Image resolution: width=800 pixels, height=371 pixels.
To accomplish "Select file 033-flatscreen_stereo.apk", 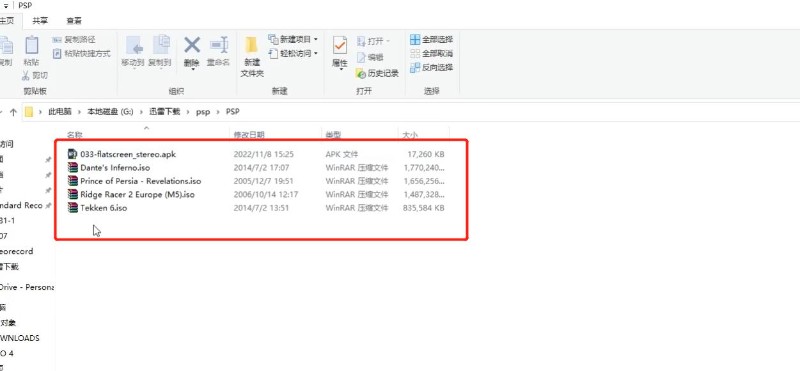I will point(128,154).
